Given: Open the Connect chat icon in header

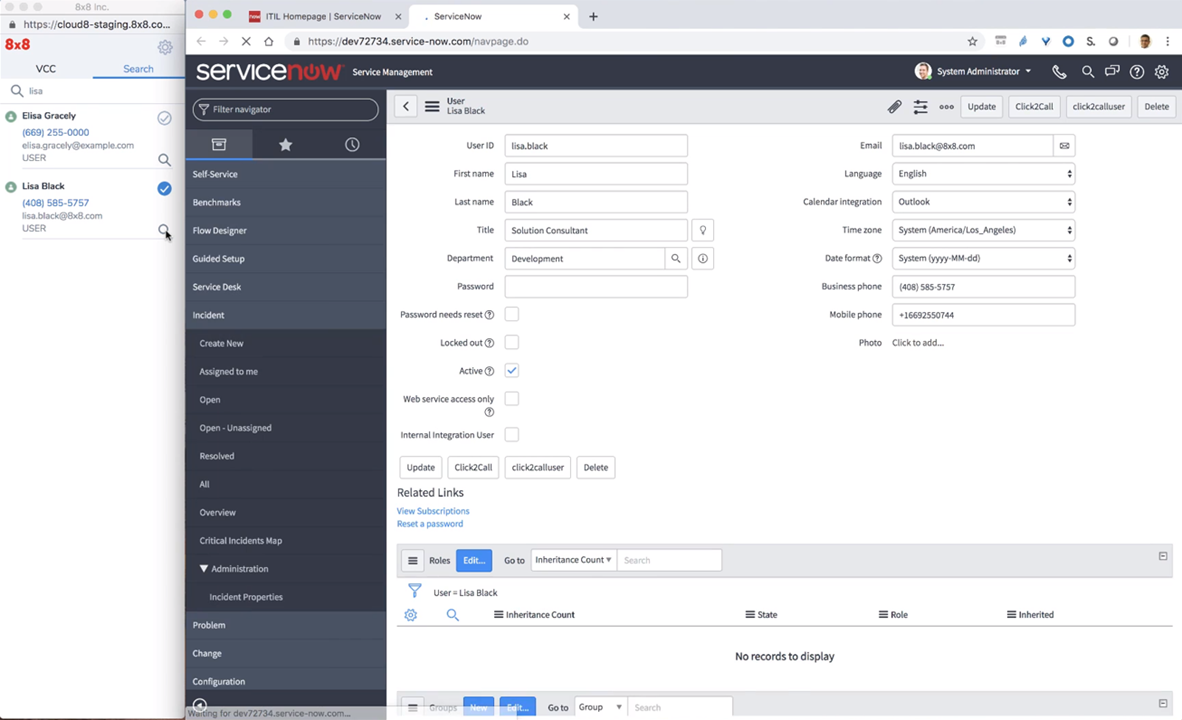Looking at the screenshot, I should click(1112, 72).
